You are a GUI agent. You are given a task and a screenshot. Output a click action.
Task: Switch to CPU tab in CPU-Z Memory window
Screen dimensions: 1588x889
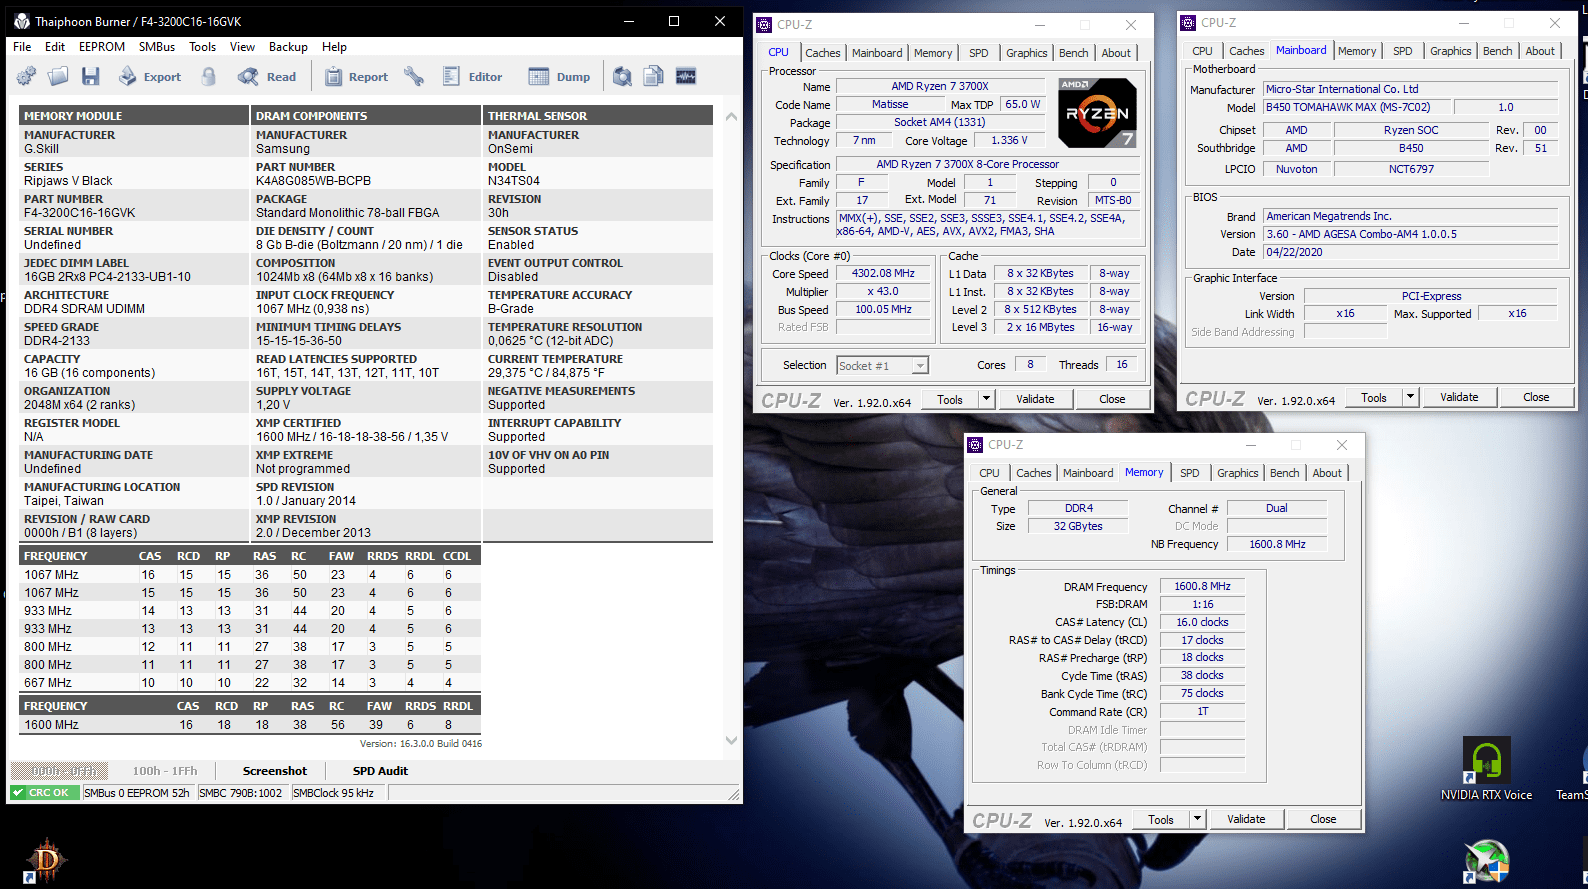pos(989,473)
